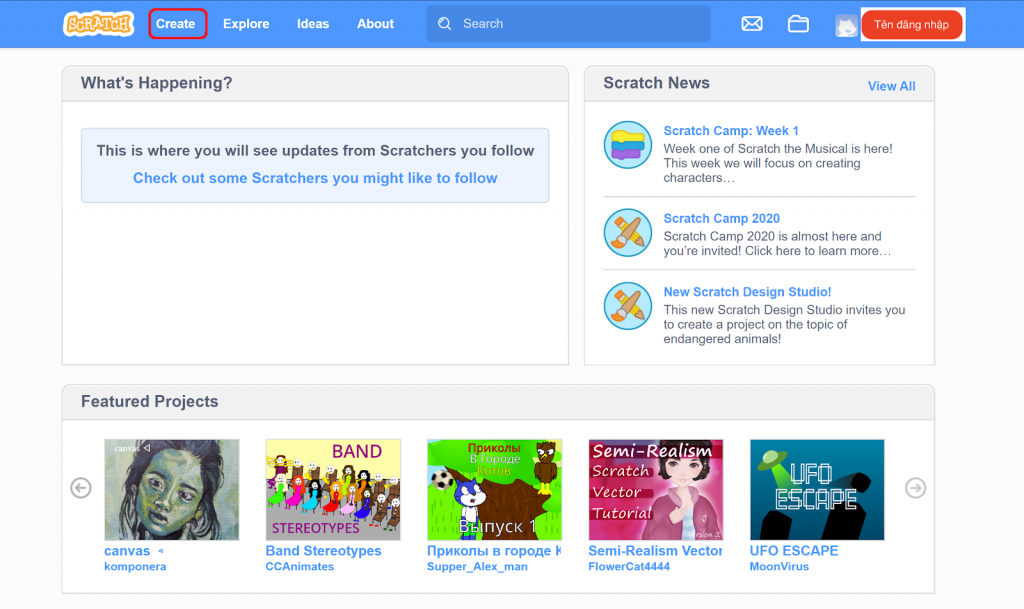Click the Featured Projects heading
1024x609 pixels.
click(x=150, y=401)
